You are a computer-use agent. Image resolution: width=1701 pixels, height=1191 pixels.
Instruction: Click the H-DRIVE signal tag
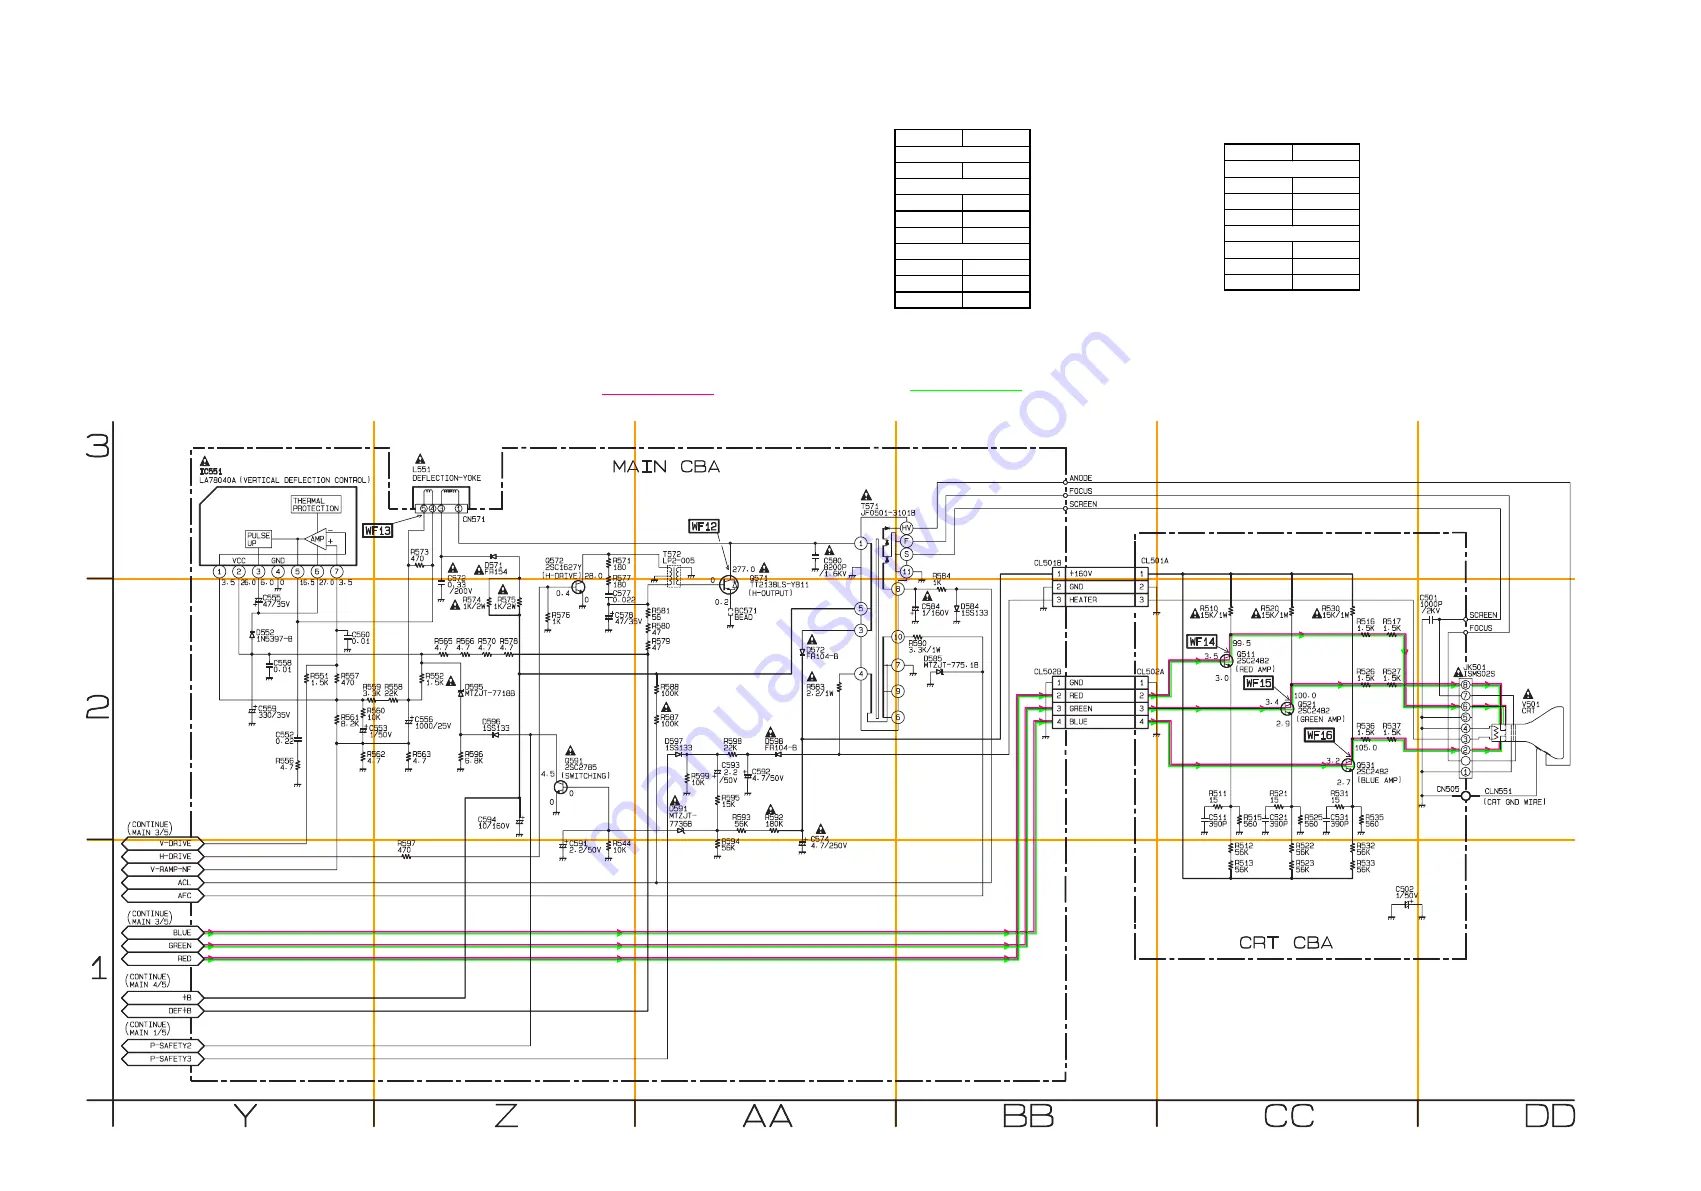tap(163, 857)
